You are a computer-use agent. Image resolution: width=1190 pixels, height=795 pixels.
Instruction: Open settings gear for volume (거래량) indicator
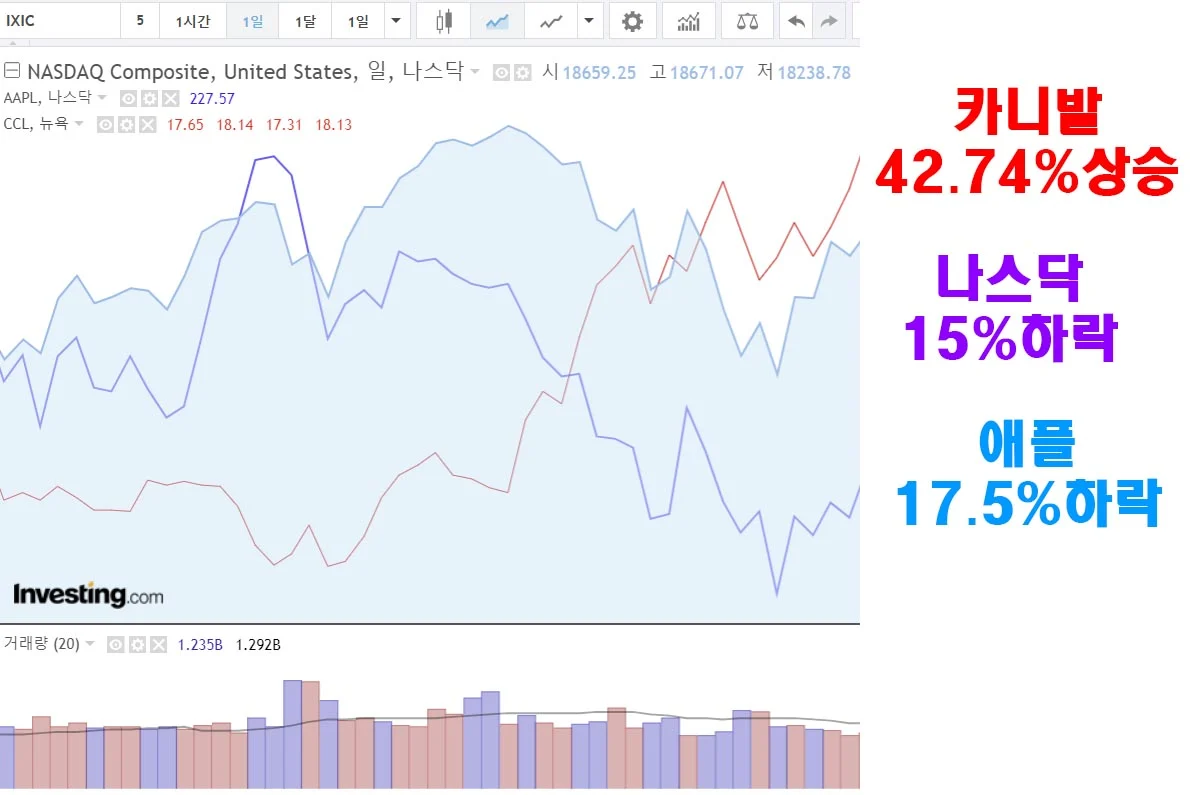pyautogui.click(x=137, y=645)
